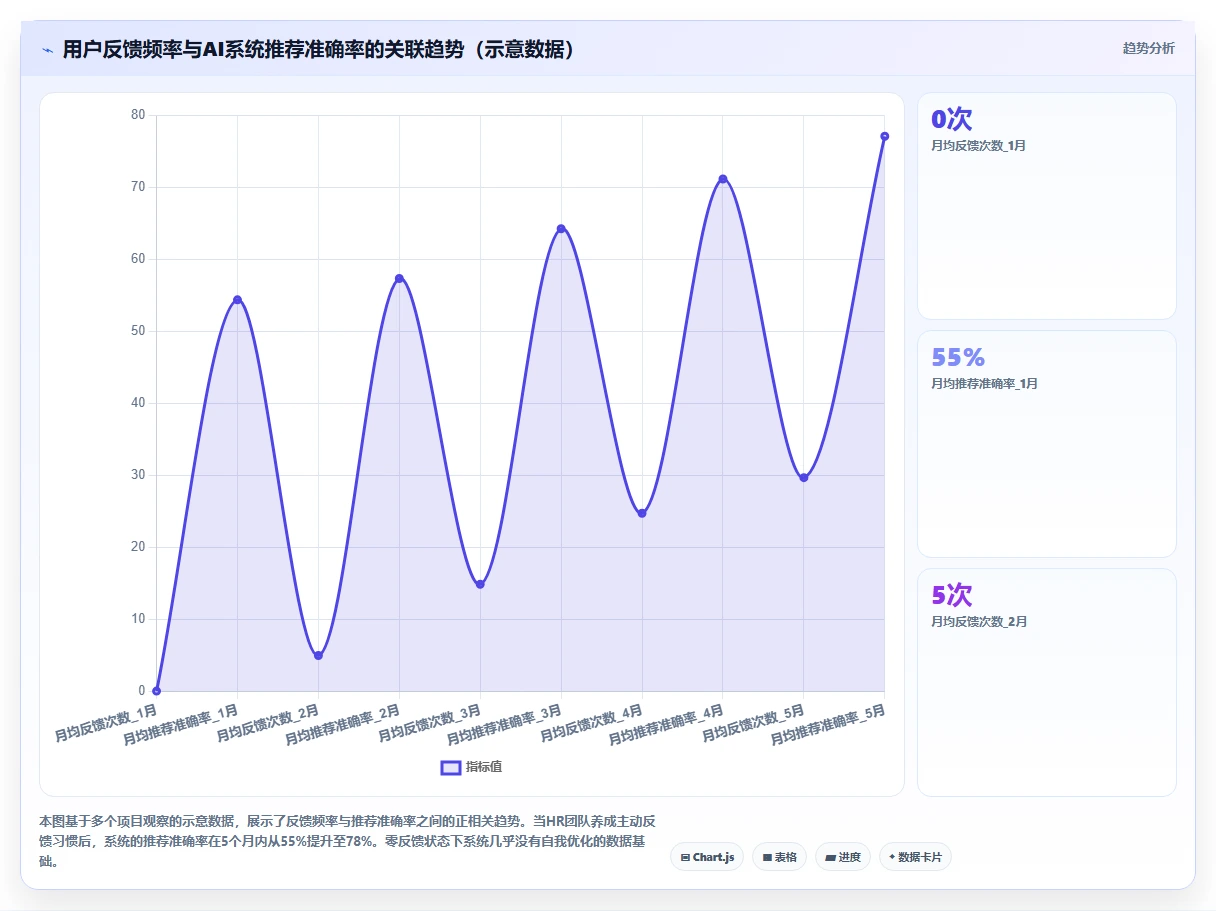Click data point for 月均反馈次数_2月

coord(318,656)
